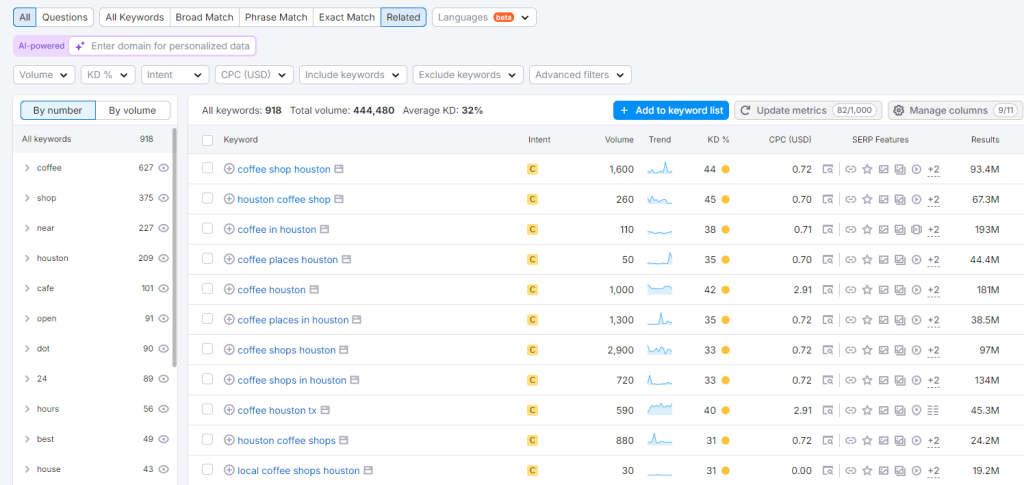Toggle the eye icon for the cafe group
This screenshot has width=1024, height=485.
pyautogui.click(x=163, y=288)
